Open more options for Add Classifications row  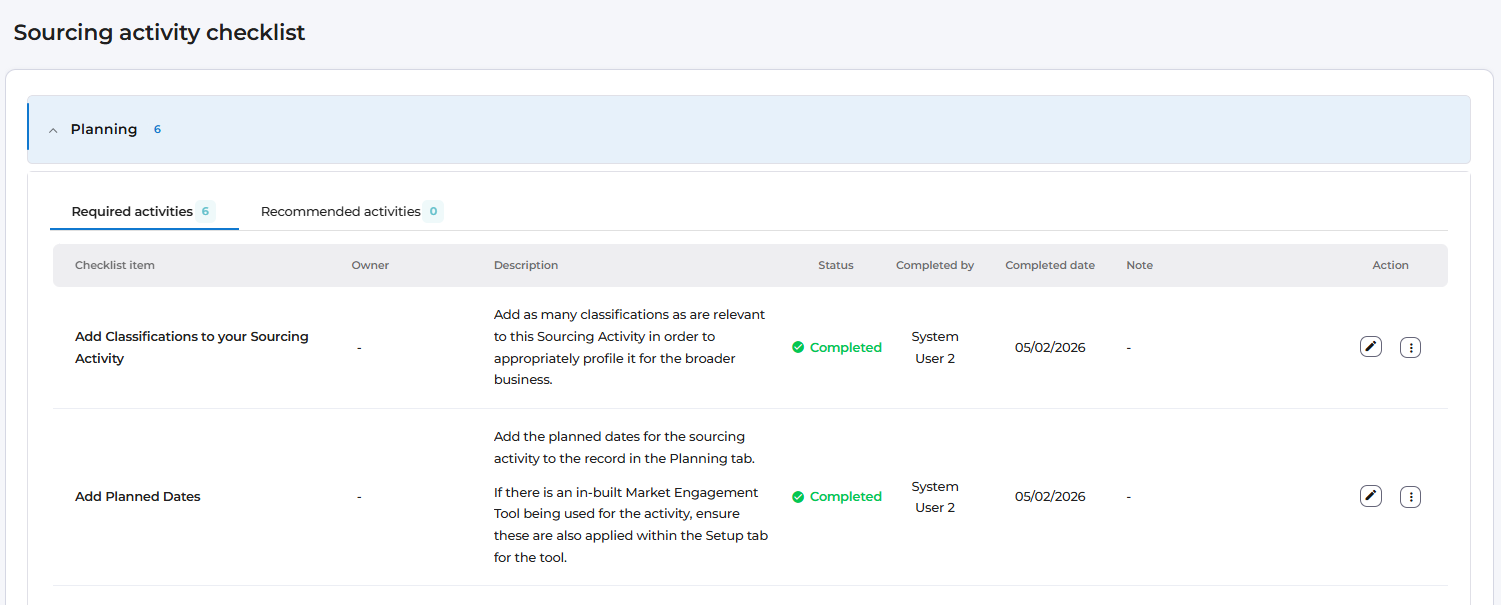pos(1410,347)
